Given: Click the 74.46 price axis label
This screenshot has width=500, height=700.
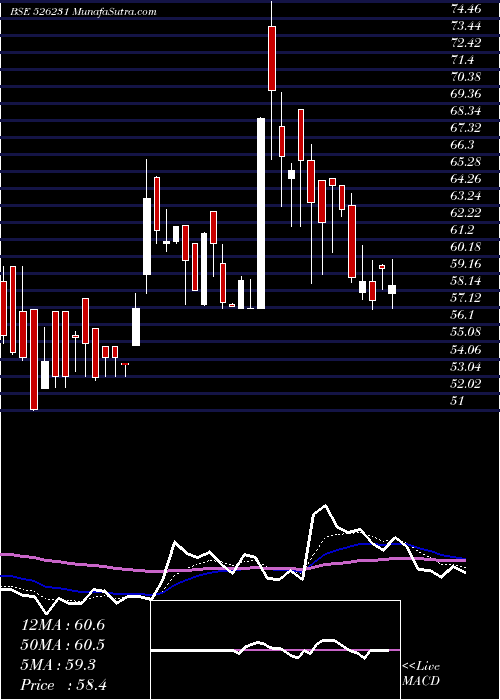Looking at the screenshot, I should [467, 8].
